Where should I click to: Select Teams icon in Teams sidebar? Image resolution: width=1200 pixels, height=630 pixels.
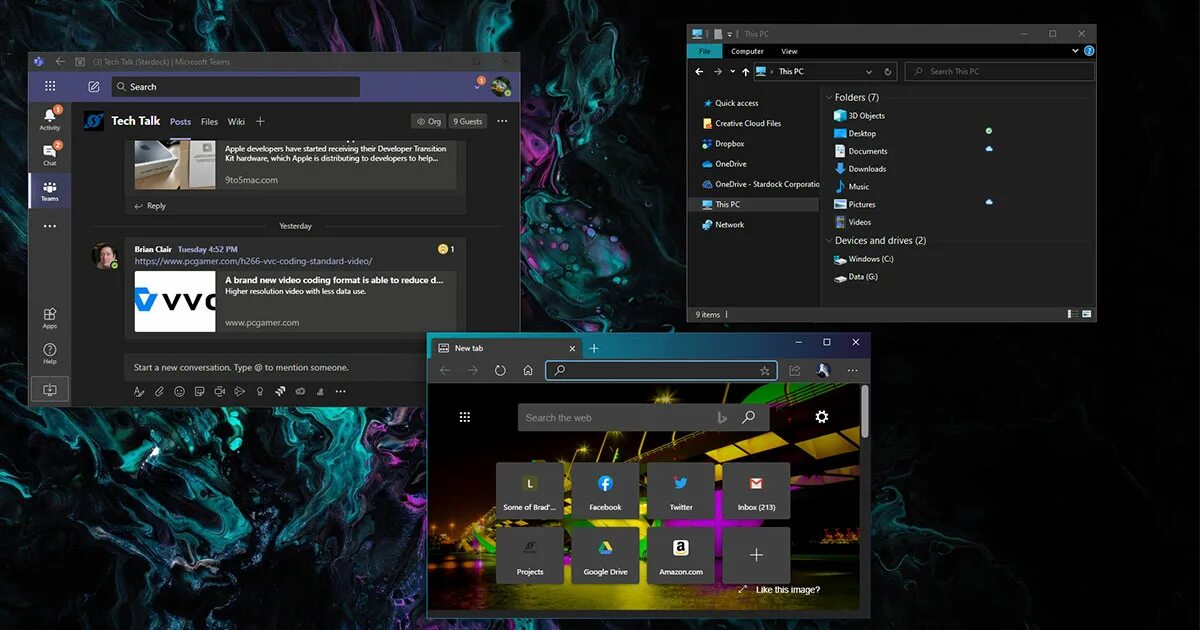(x=50, y=191)
